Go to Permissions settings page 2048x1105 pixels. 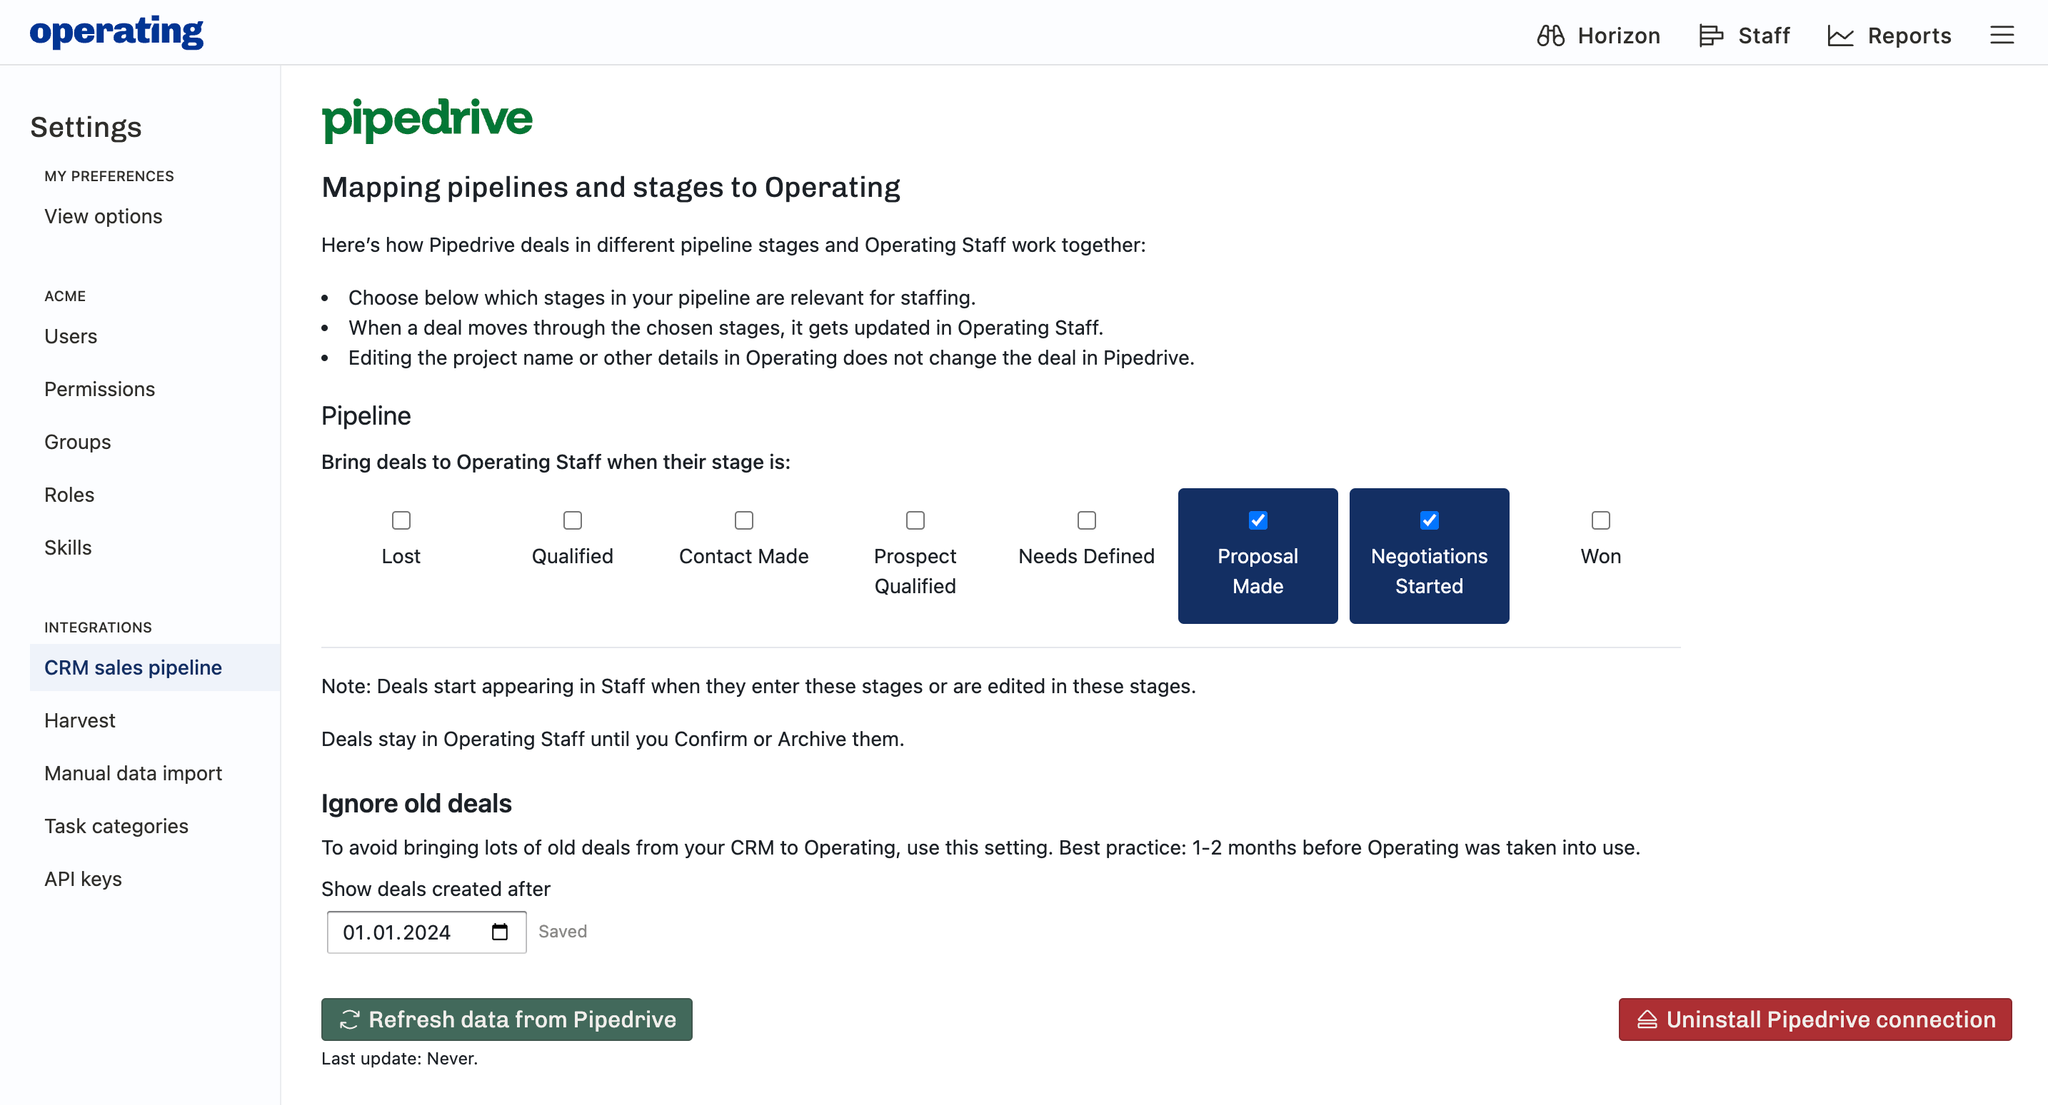tap(99, 389)
